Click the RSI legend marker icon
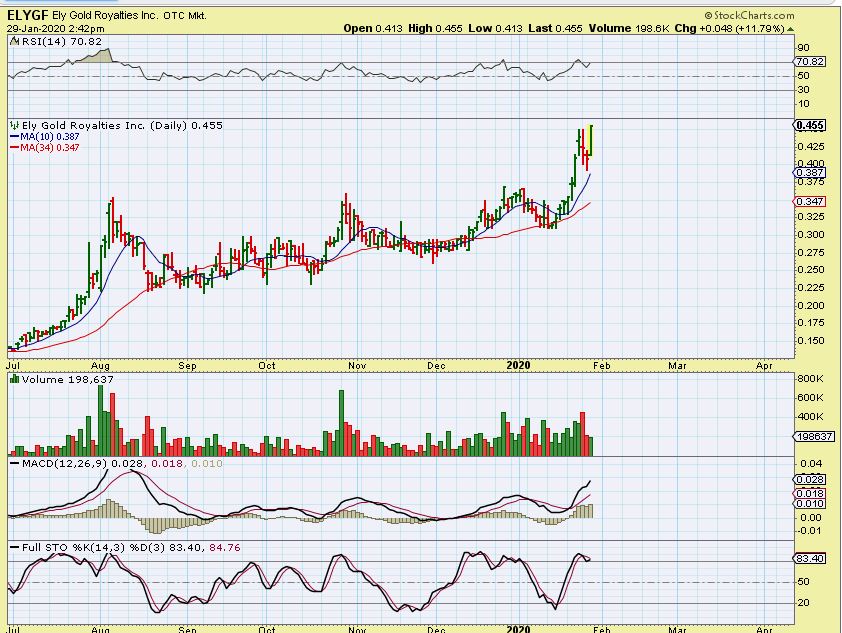 [x=14, y=41]
